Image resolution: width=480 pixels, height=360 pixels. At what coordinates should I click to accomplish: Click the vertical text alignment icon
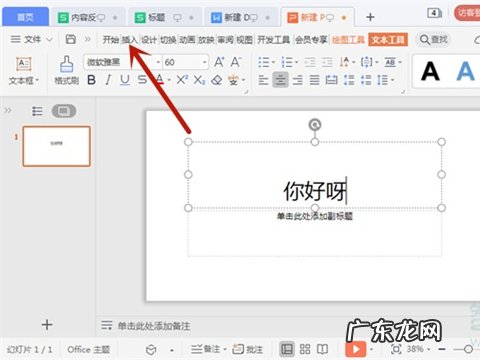click(366, 62)
